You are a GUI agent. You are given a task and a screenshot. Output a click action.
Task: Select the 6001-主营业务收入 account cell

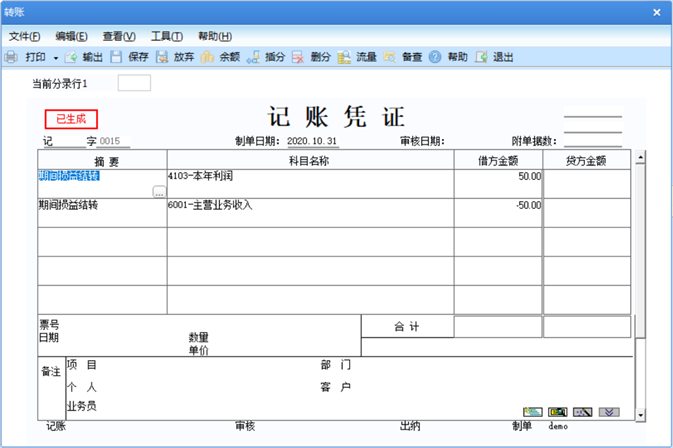(x=310, y=213)
